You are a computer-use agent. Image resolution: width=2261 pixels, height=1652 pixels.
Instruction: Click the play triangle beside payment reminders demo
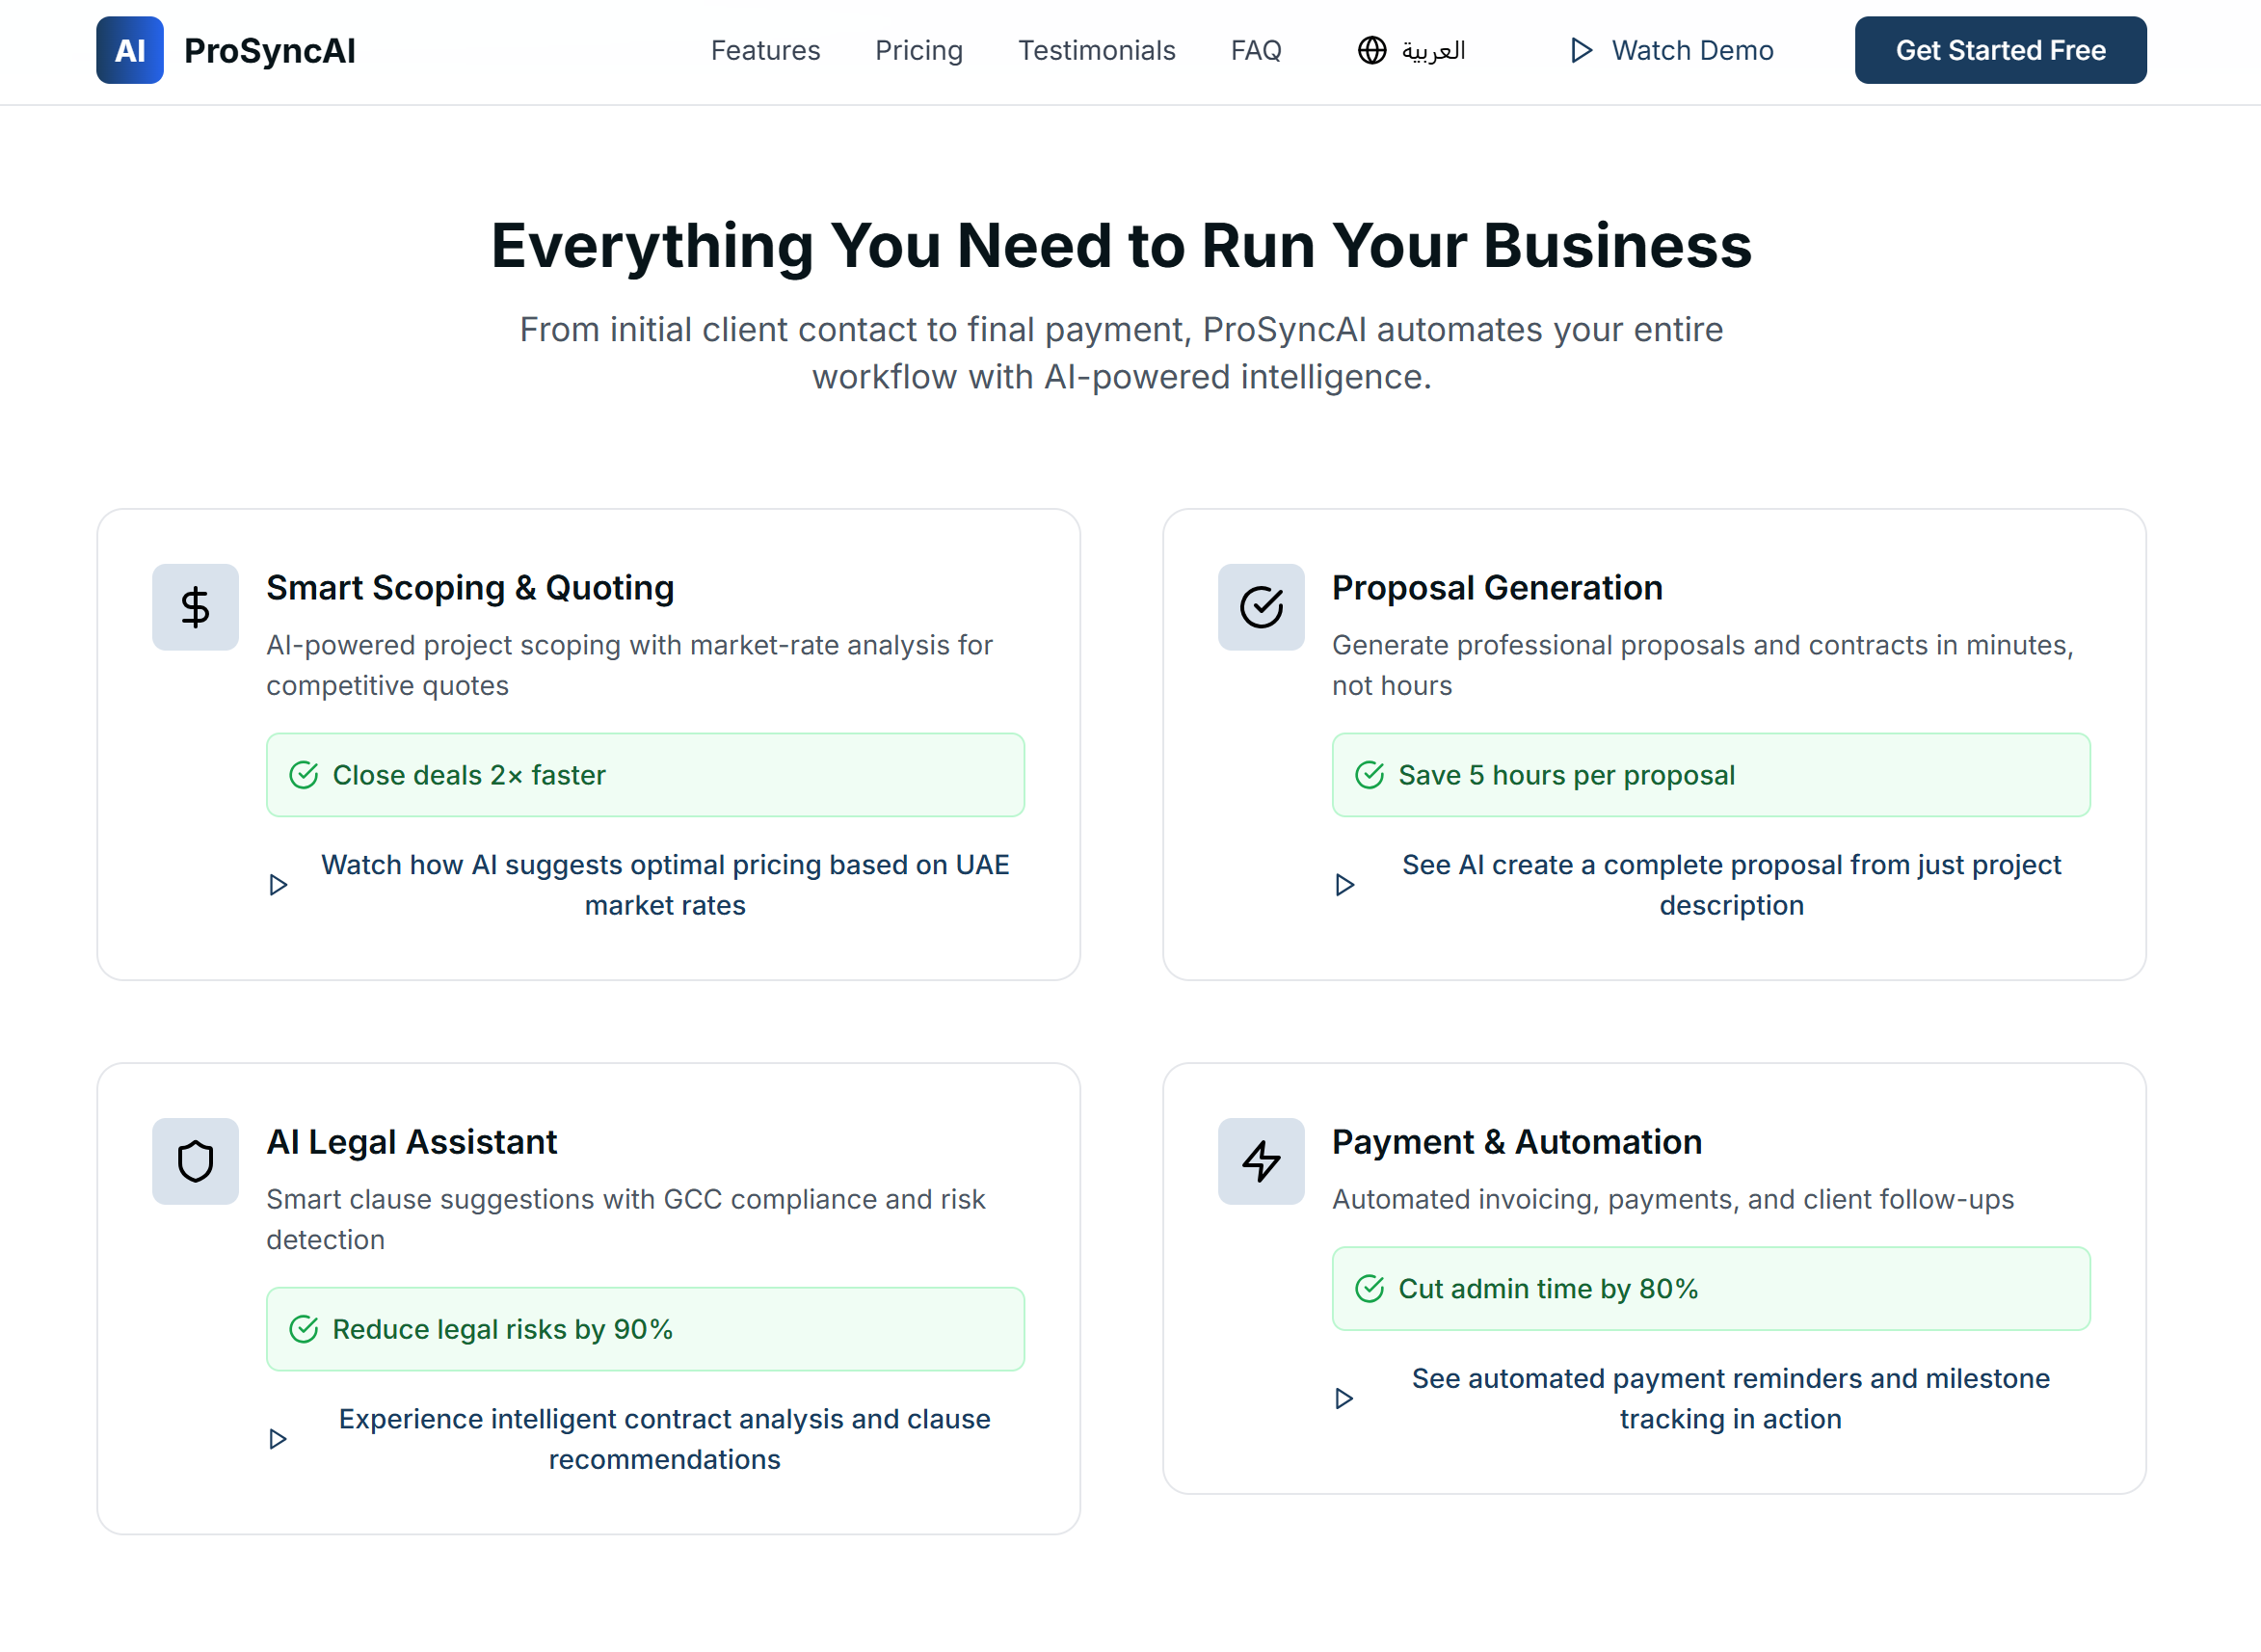click(x=1344, y=1398)
